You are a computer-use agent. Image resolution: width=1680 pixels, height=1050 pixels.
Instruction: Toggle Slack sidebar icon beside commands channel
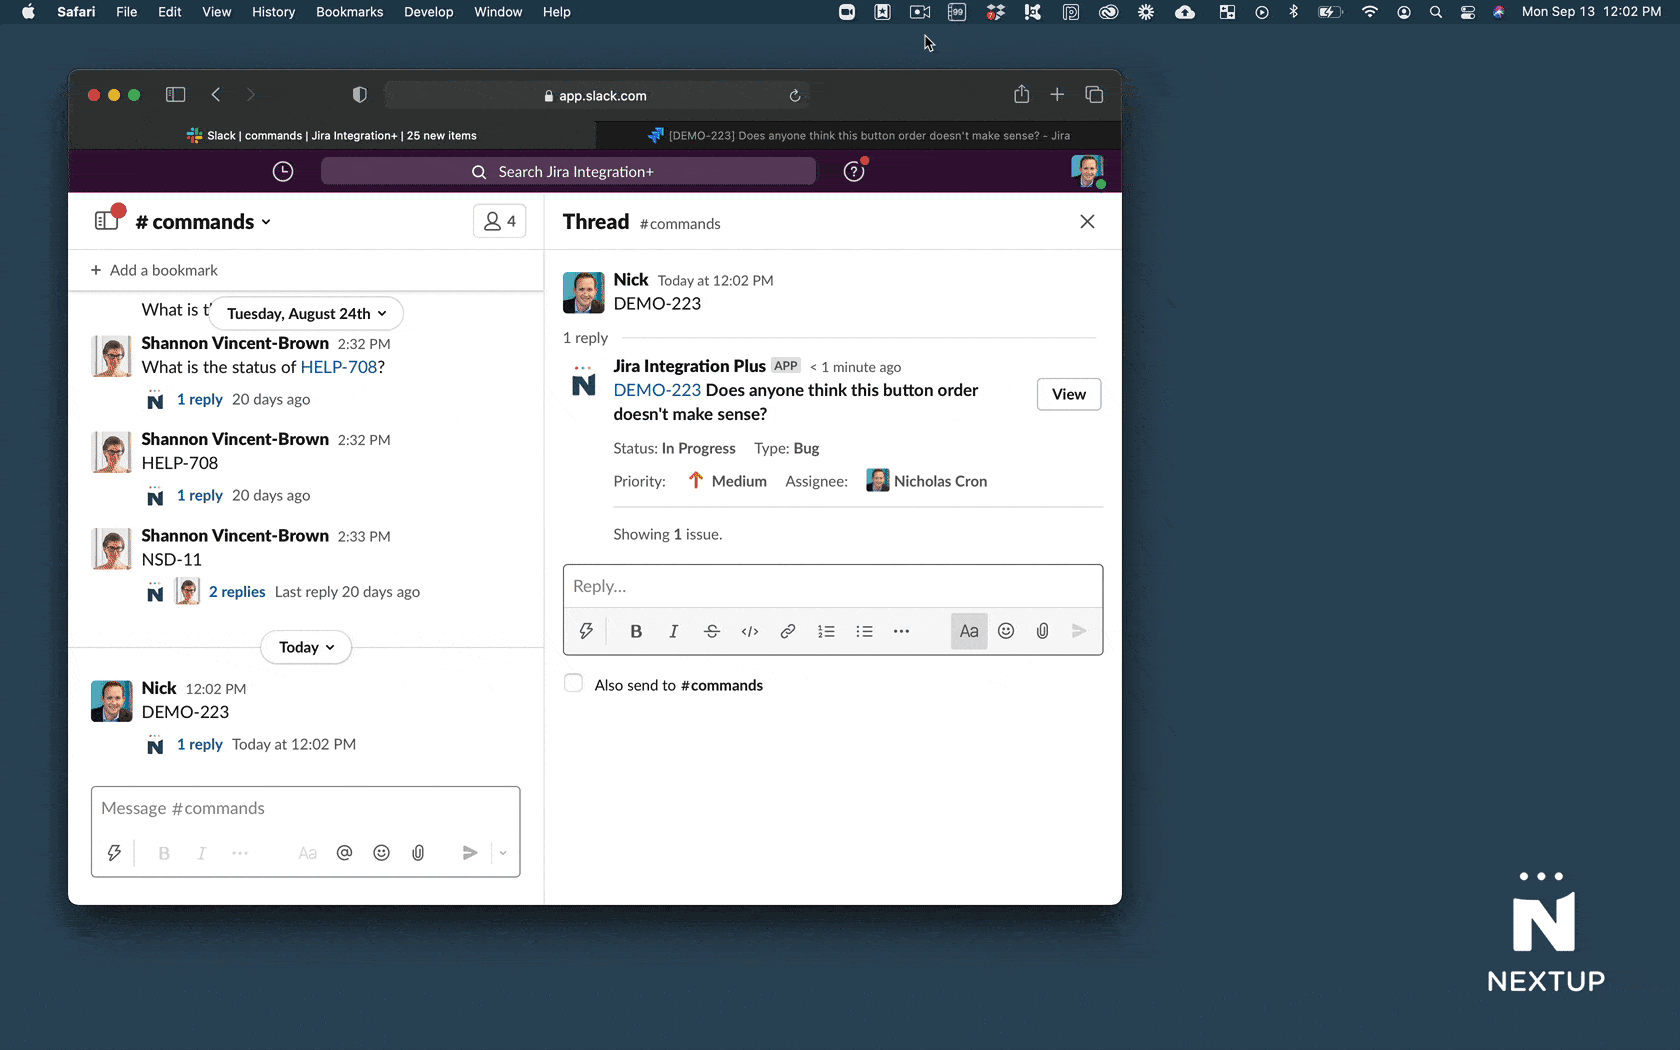[106, 221]
